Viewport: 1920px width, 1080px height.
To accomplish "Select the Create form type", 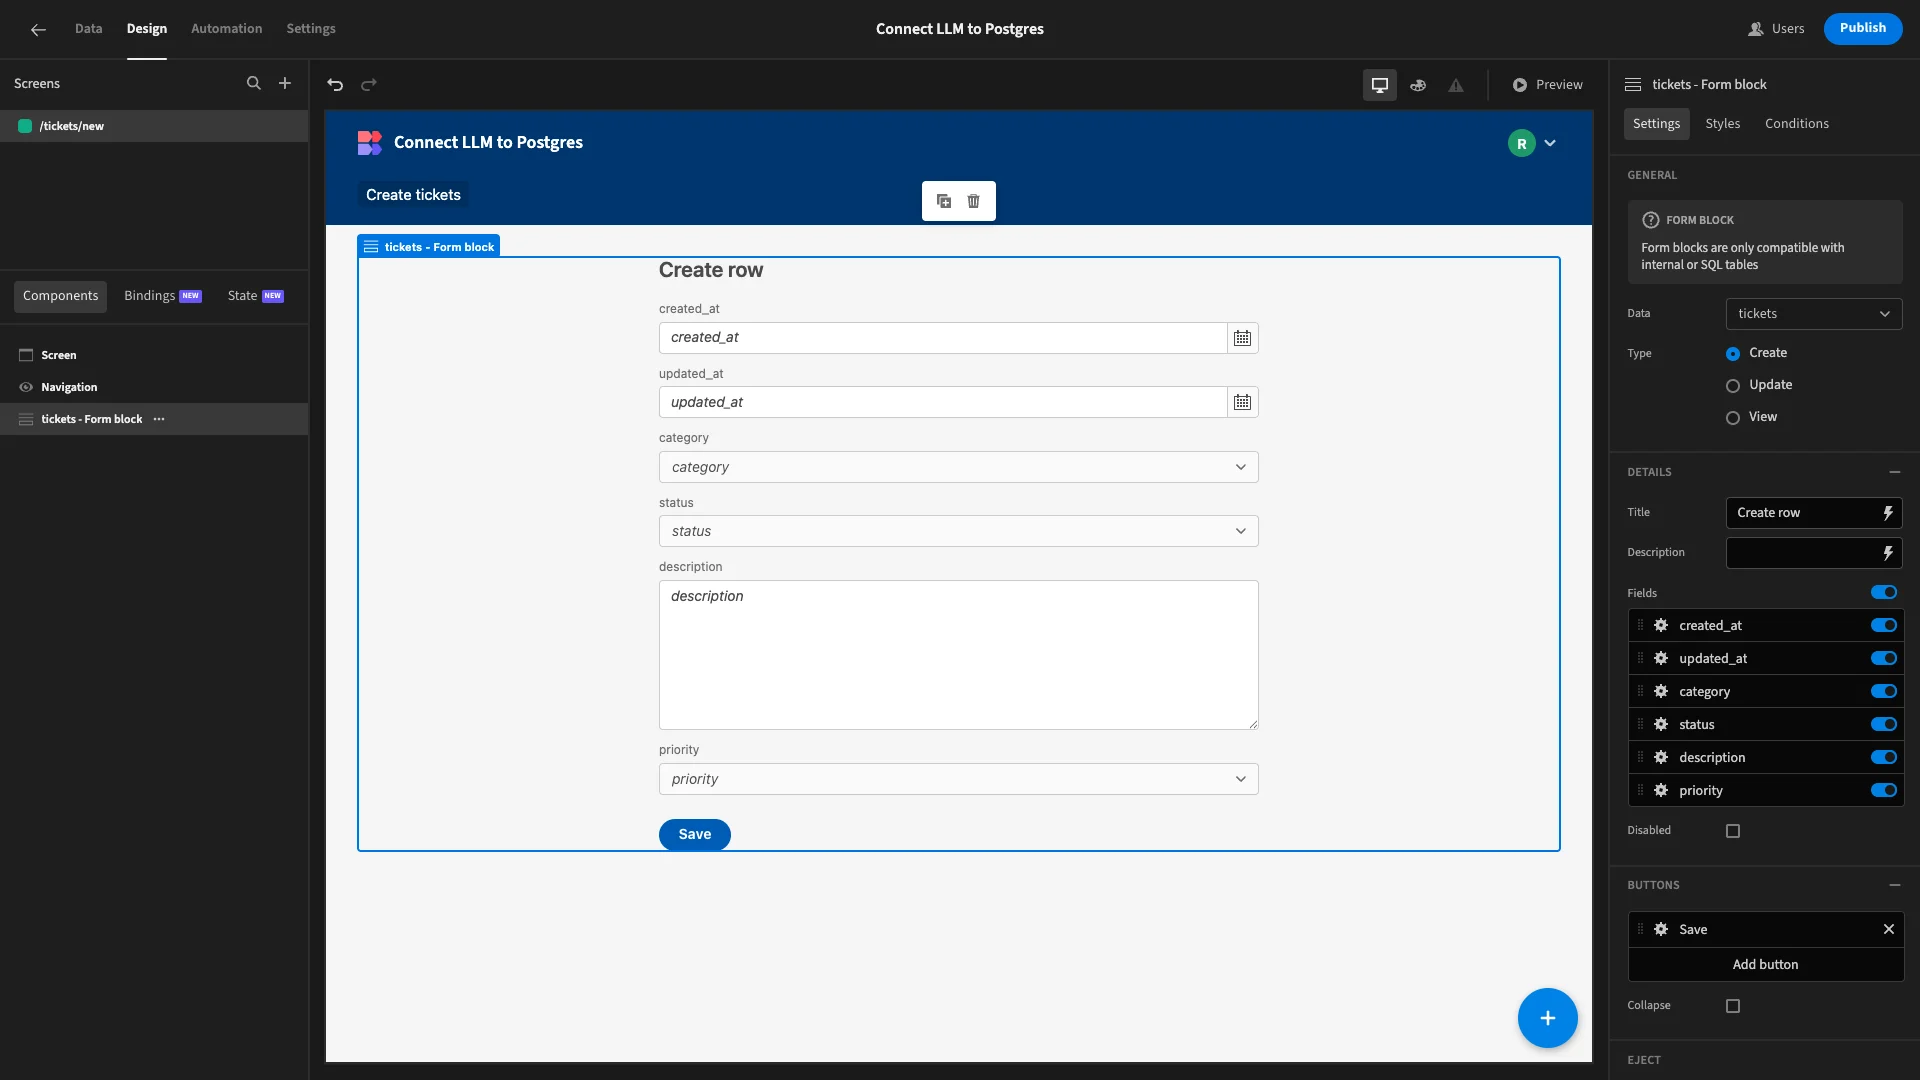I will click(x=1733, y=354).
